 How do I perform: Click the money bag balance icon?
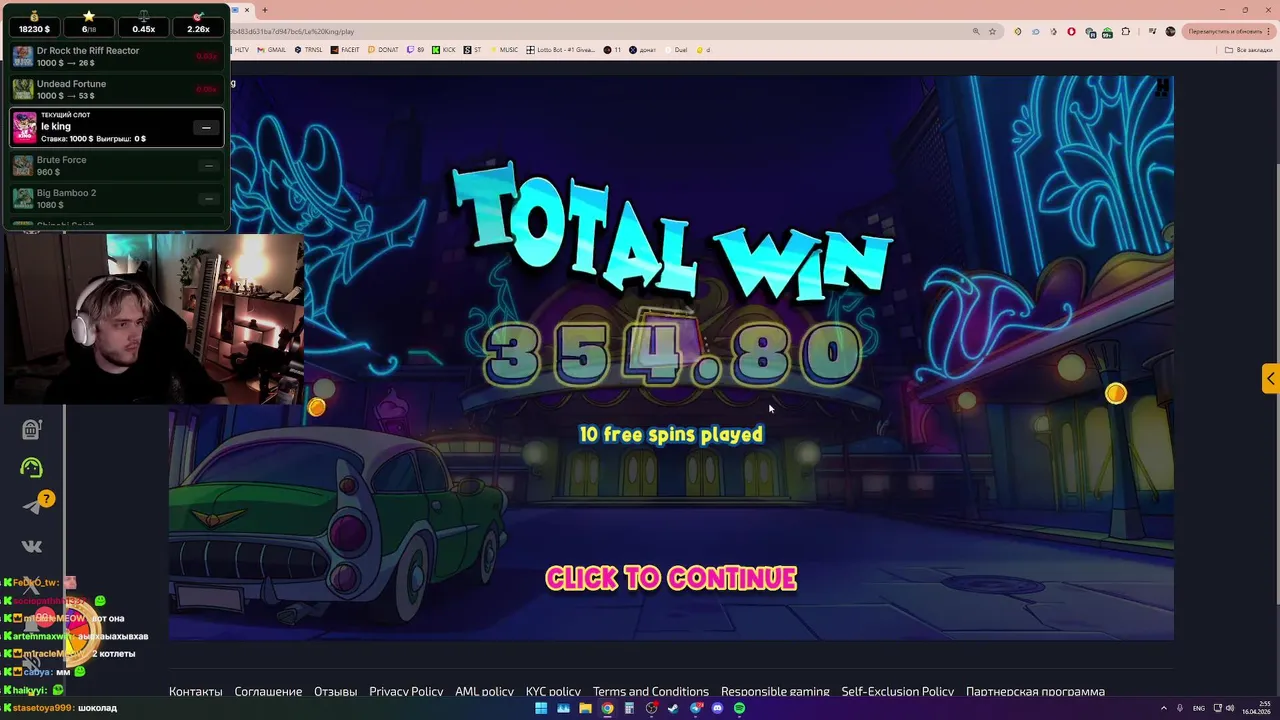34,15
